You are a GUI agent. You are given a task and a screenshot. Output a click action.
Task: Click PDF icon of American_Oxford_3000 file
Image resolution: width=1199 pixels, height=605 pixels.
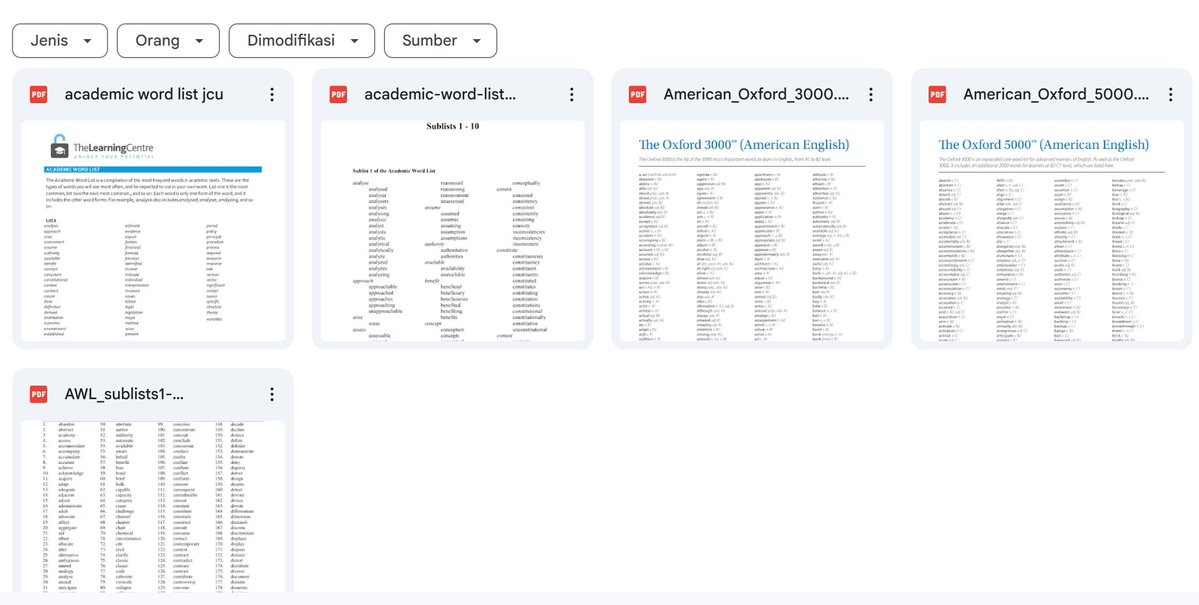point(638,95)
